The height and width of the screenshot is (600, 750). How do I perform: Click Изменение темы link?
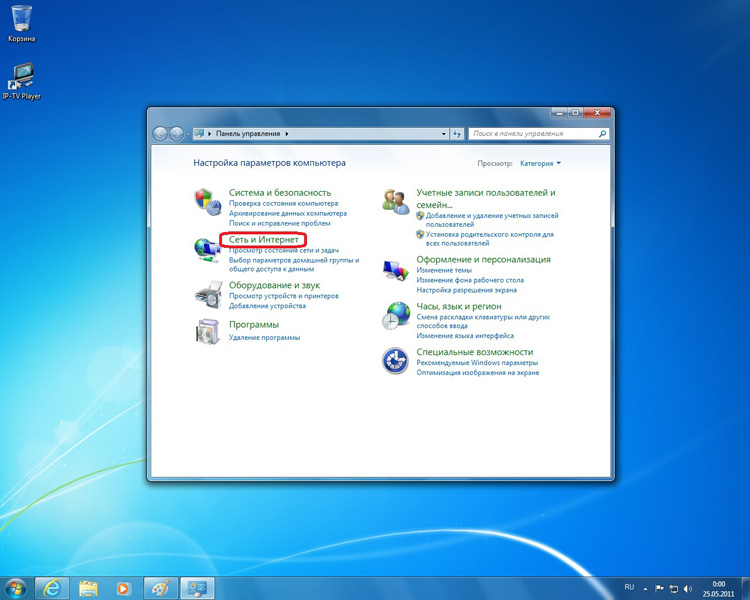(444, 270)
